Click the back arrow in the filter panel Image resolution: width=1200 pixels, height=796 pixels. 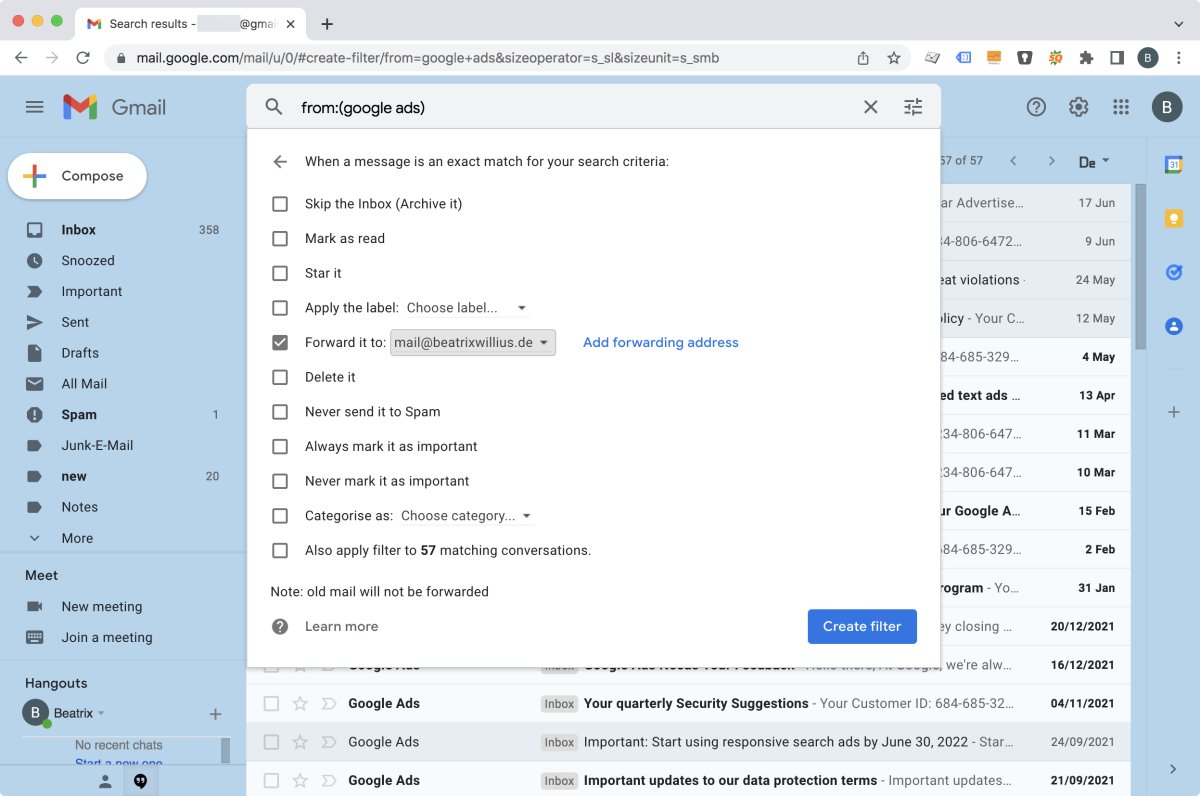click(280, 161)
